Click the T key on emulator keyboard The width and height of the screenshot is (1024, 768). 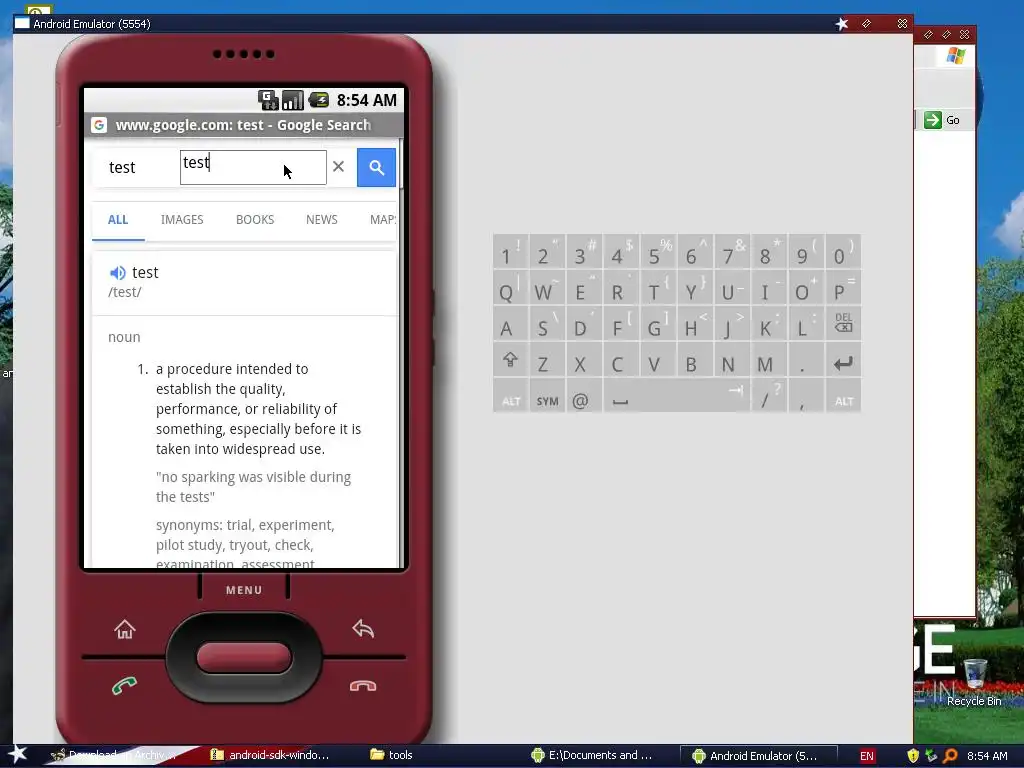[658, 288]
